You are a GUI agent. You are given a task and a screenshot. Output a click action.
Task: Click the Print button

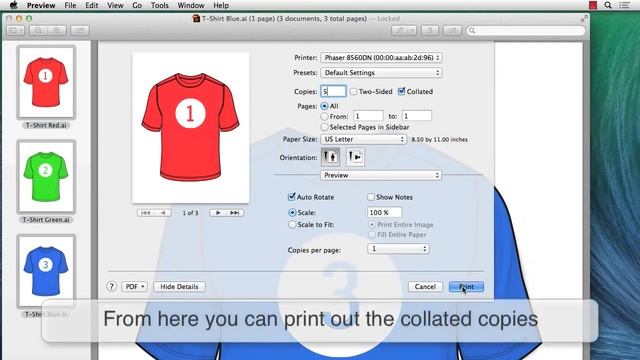tap(466, 287)
